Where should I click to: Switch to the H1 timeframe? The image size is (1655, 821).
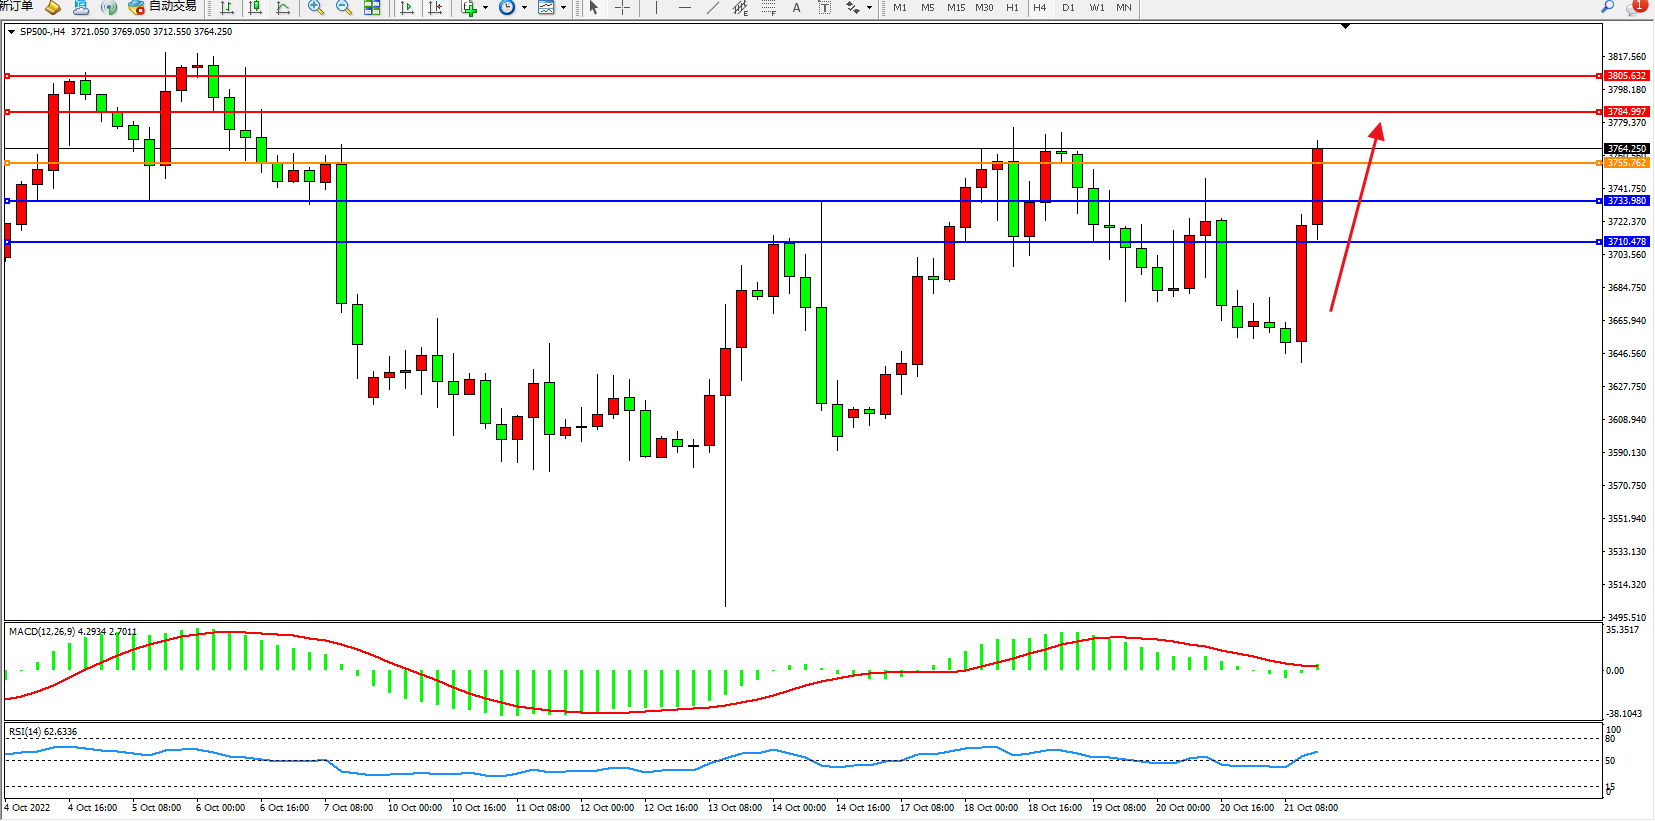[x=1012, y=8]
